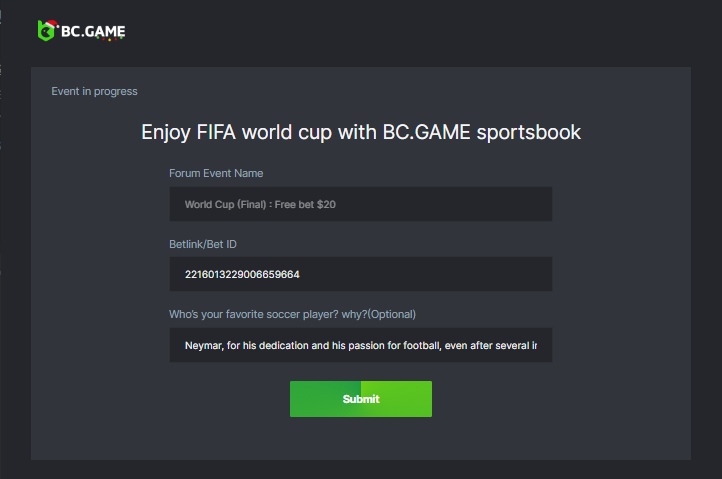The image size is (722, 479).
Task: Click the green BC.GAME logo icon
Action: (45, 31)
